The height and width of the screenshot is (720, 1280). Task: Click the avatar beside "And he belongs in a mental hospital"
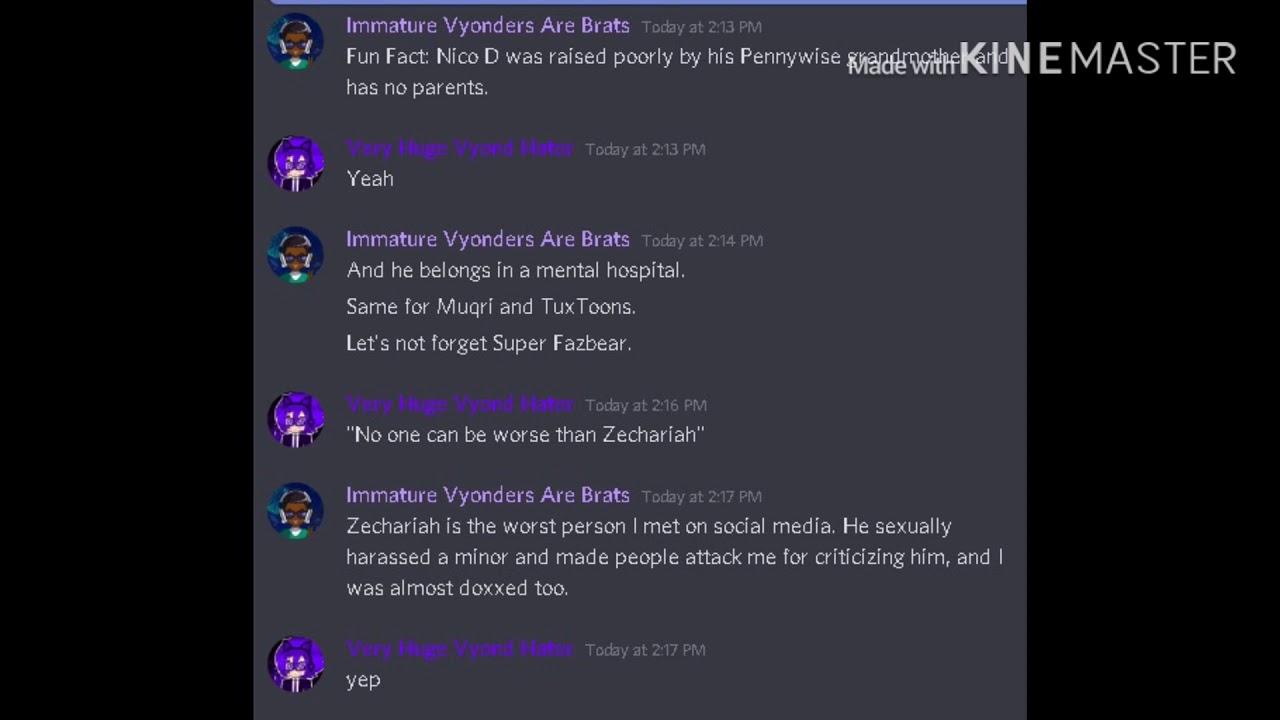(x=296, y=255)
